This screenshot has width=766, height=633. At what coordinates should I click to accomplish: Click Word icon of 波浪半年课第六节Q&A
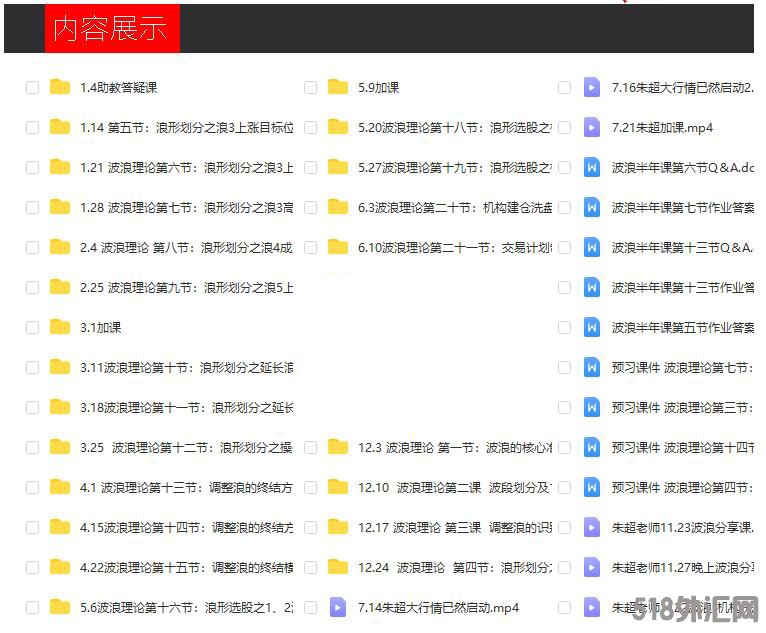(x=592, y=168)
